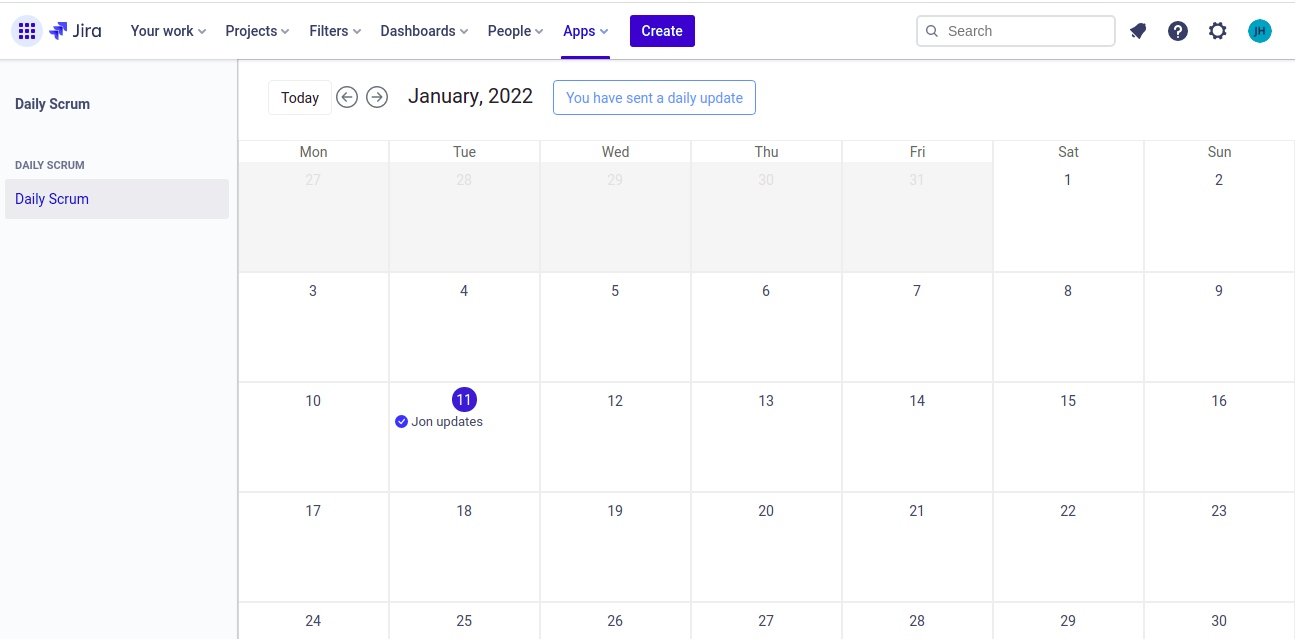Click the Mon column header
Screen dimensions: 1295x639
pyautogui.click(x=313, y=152)
